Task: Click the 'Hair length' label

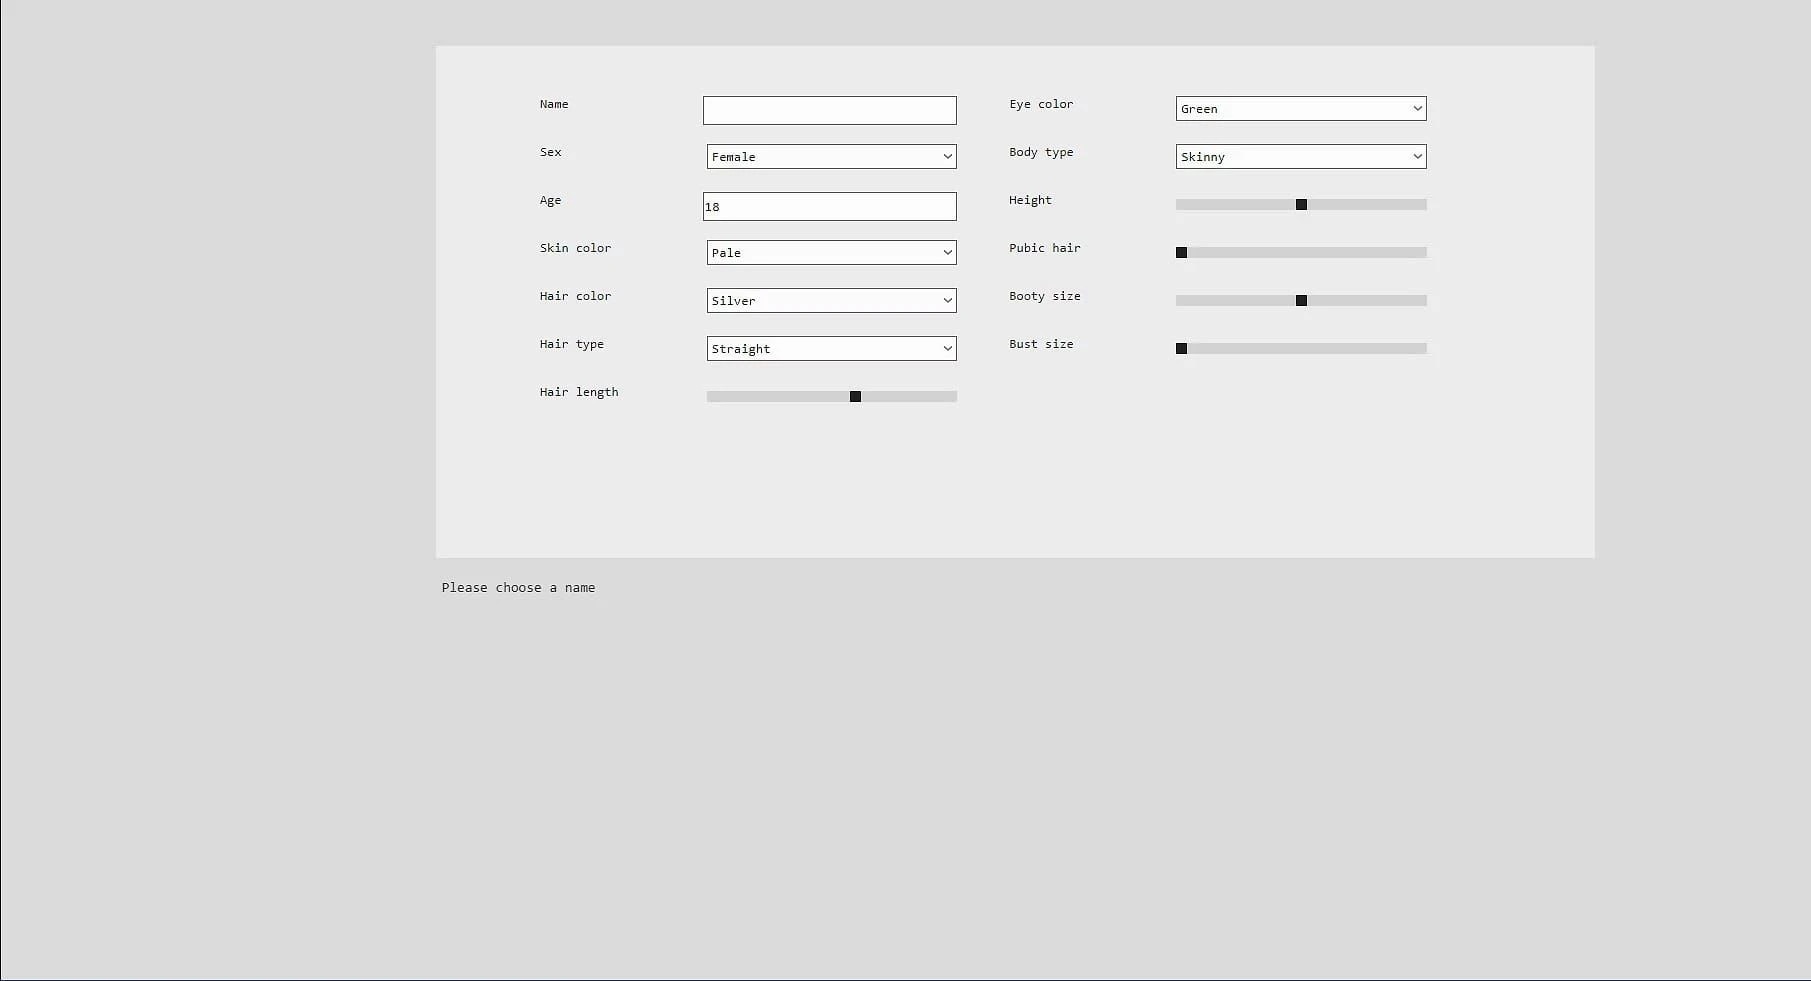Action: pyautogui.click(x=579, y=392)
